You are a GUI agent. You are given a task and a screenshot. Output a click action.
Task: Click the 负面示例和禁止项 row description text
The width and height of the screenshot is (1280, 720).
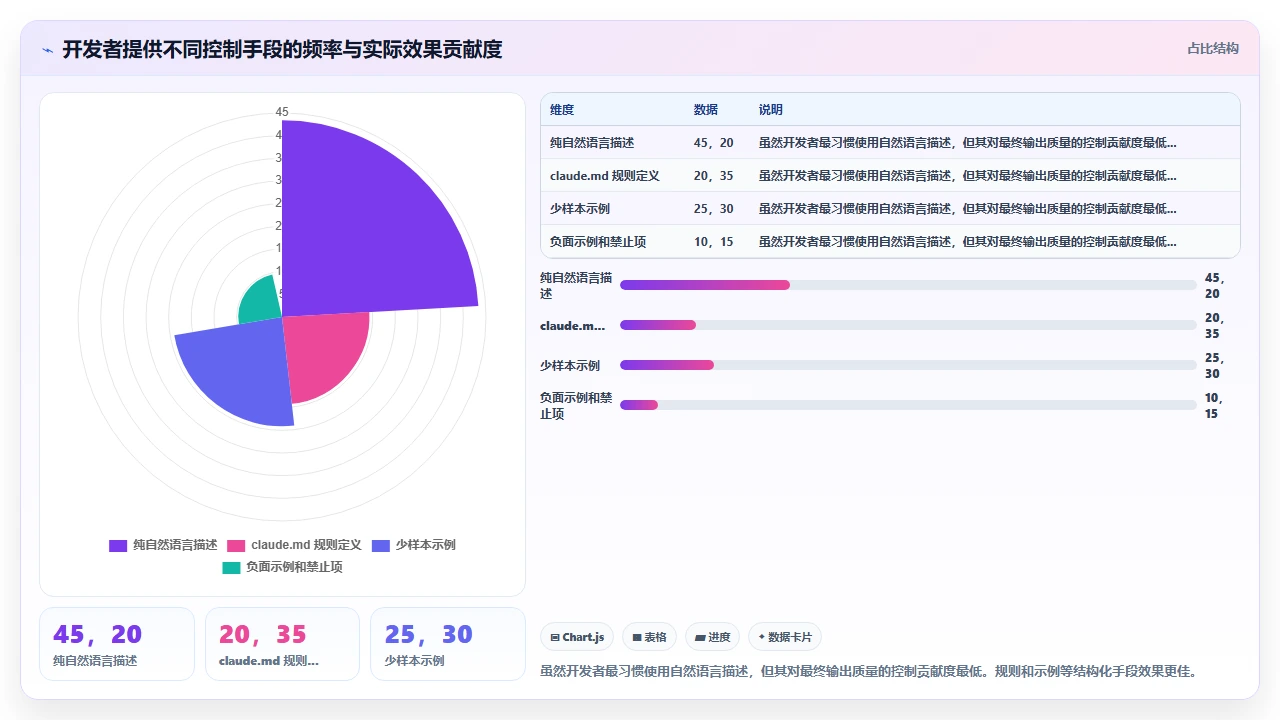(968, 242)
